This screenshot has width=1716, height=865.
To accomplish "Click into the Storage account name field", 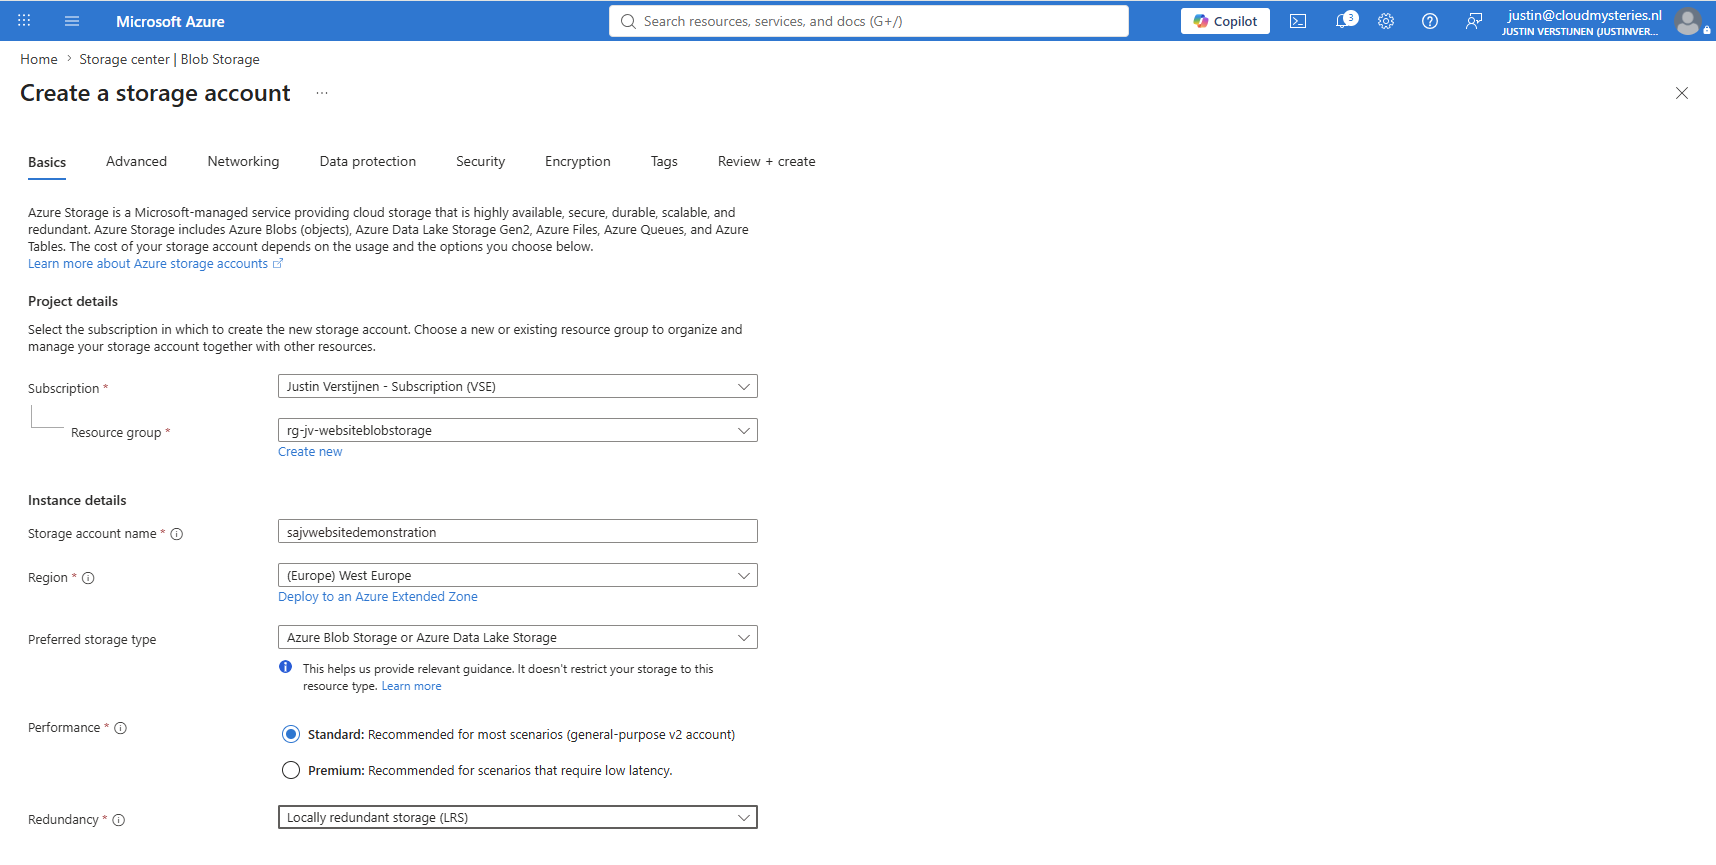I will 518,531.
